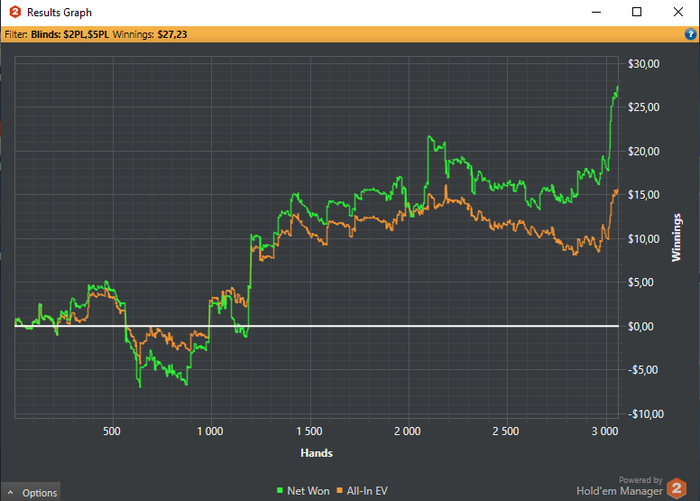Click the 3 000 hands axis label

point(605,431)
